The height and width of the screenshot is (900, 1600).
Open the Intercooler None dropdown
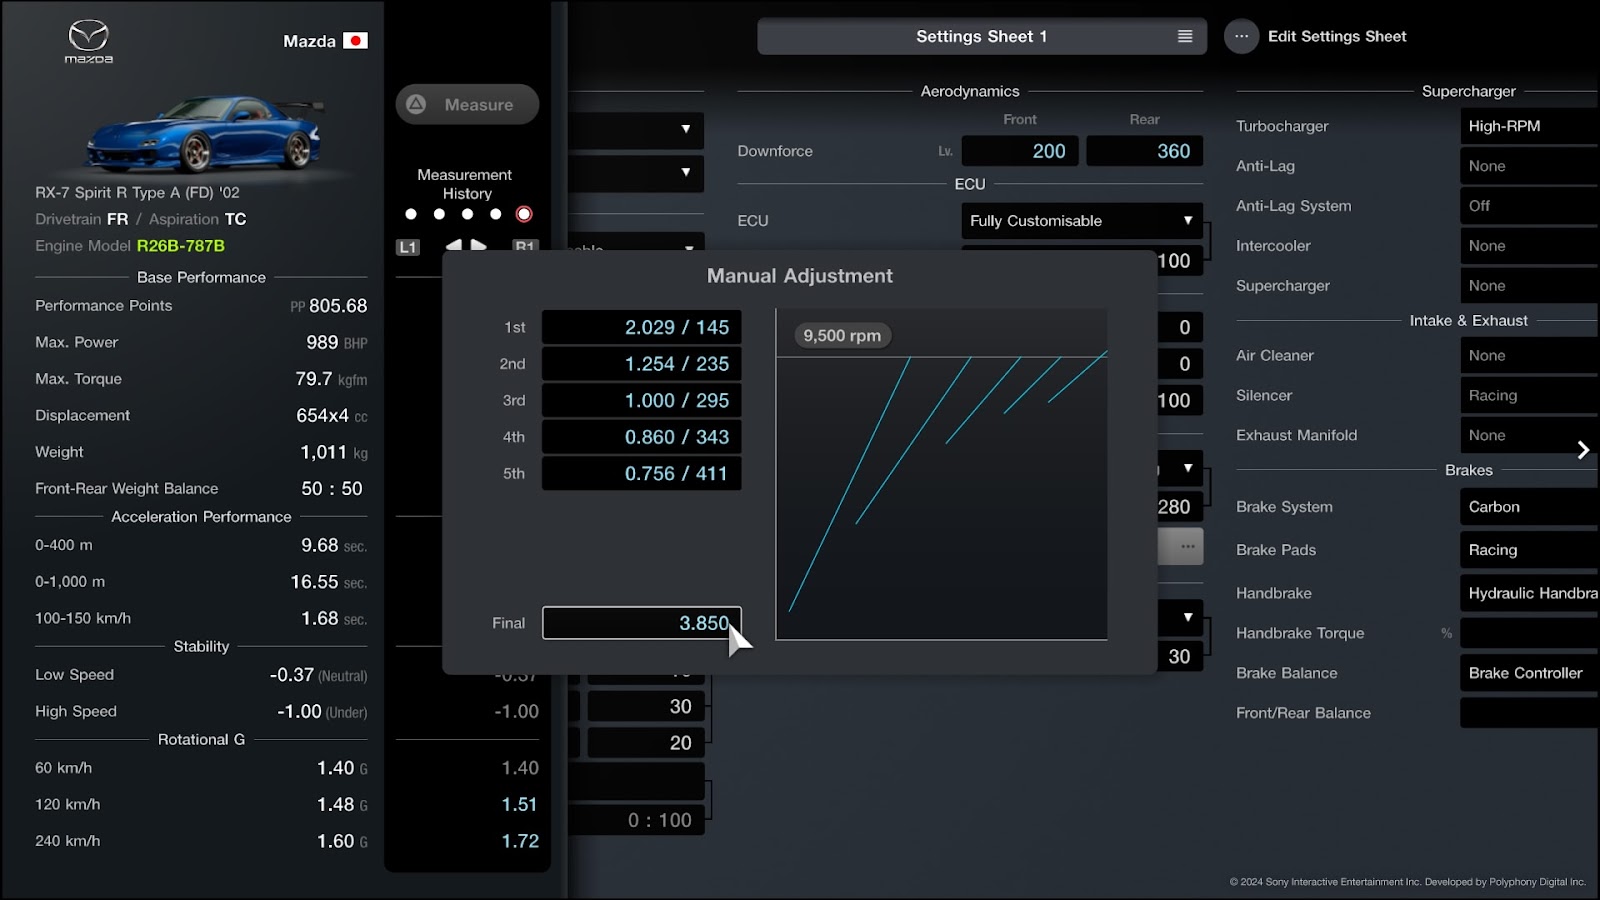point(1529,246)
